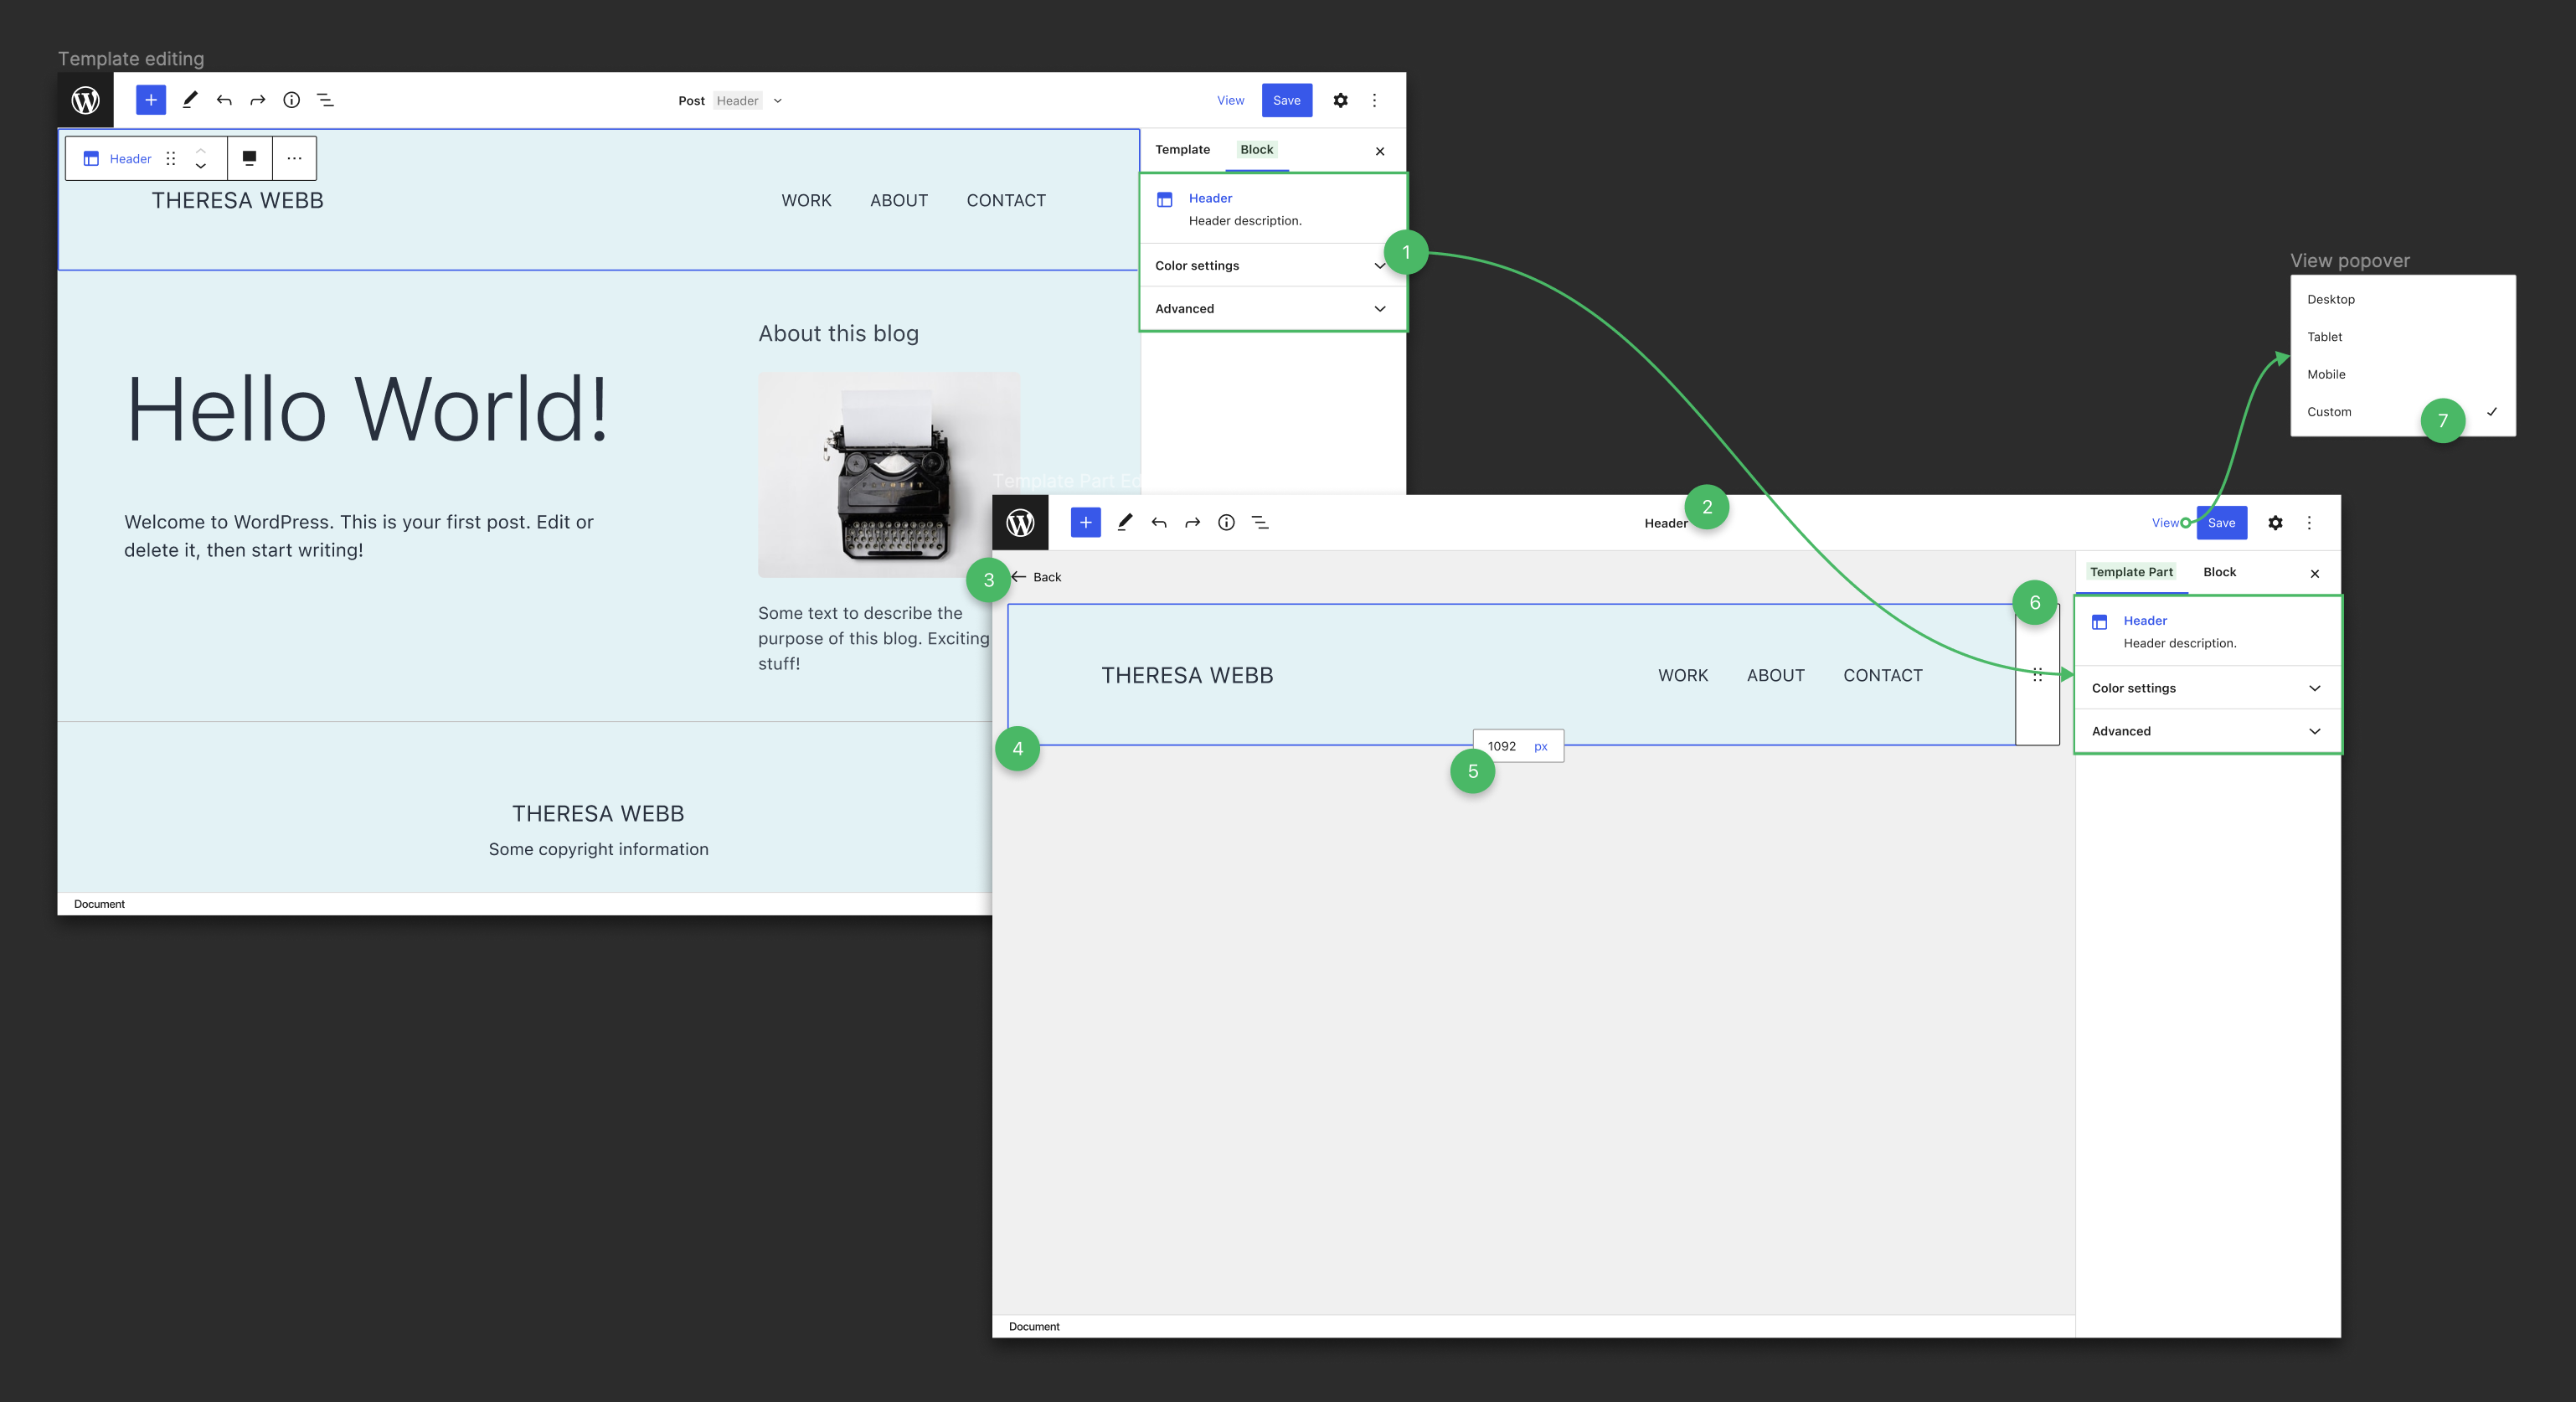Viewport: 2576px width, 1402px height.
Task: Open List View icon in Template Part editor
Action: click(1260, 522)
